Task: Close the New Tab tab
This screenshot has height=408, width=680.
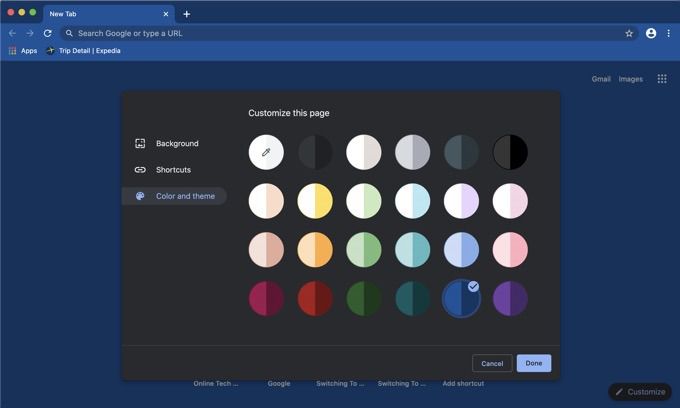Action: [166, 14]
